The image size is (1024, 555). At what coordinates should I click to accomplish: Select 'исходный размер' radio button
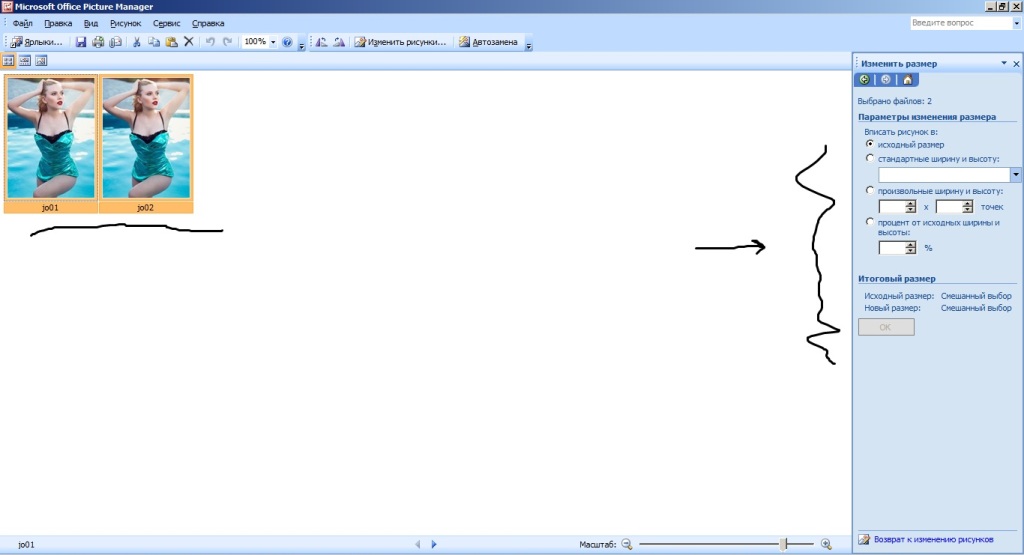(x=870, y=144)
